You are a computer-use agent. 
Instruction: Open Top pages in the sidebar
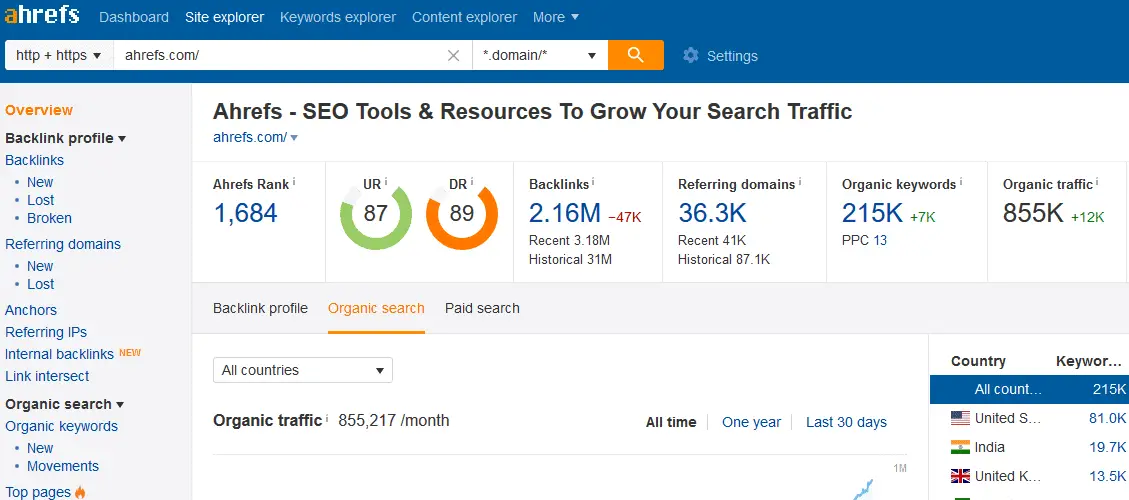click(x=38, y=493)
